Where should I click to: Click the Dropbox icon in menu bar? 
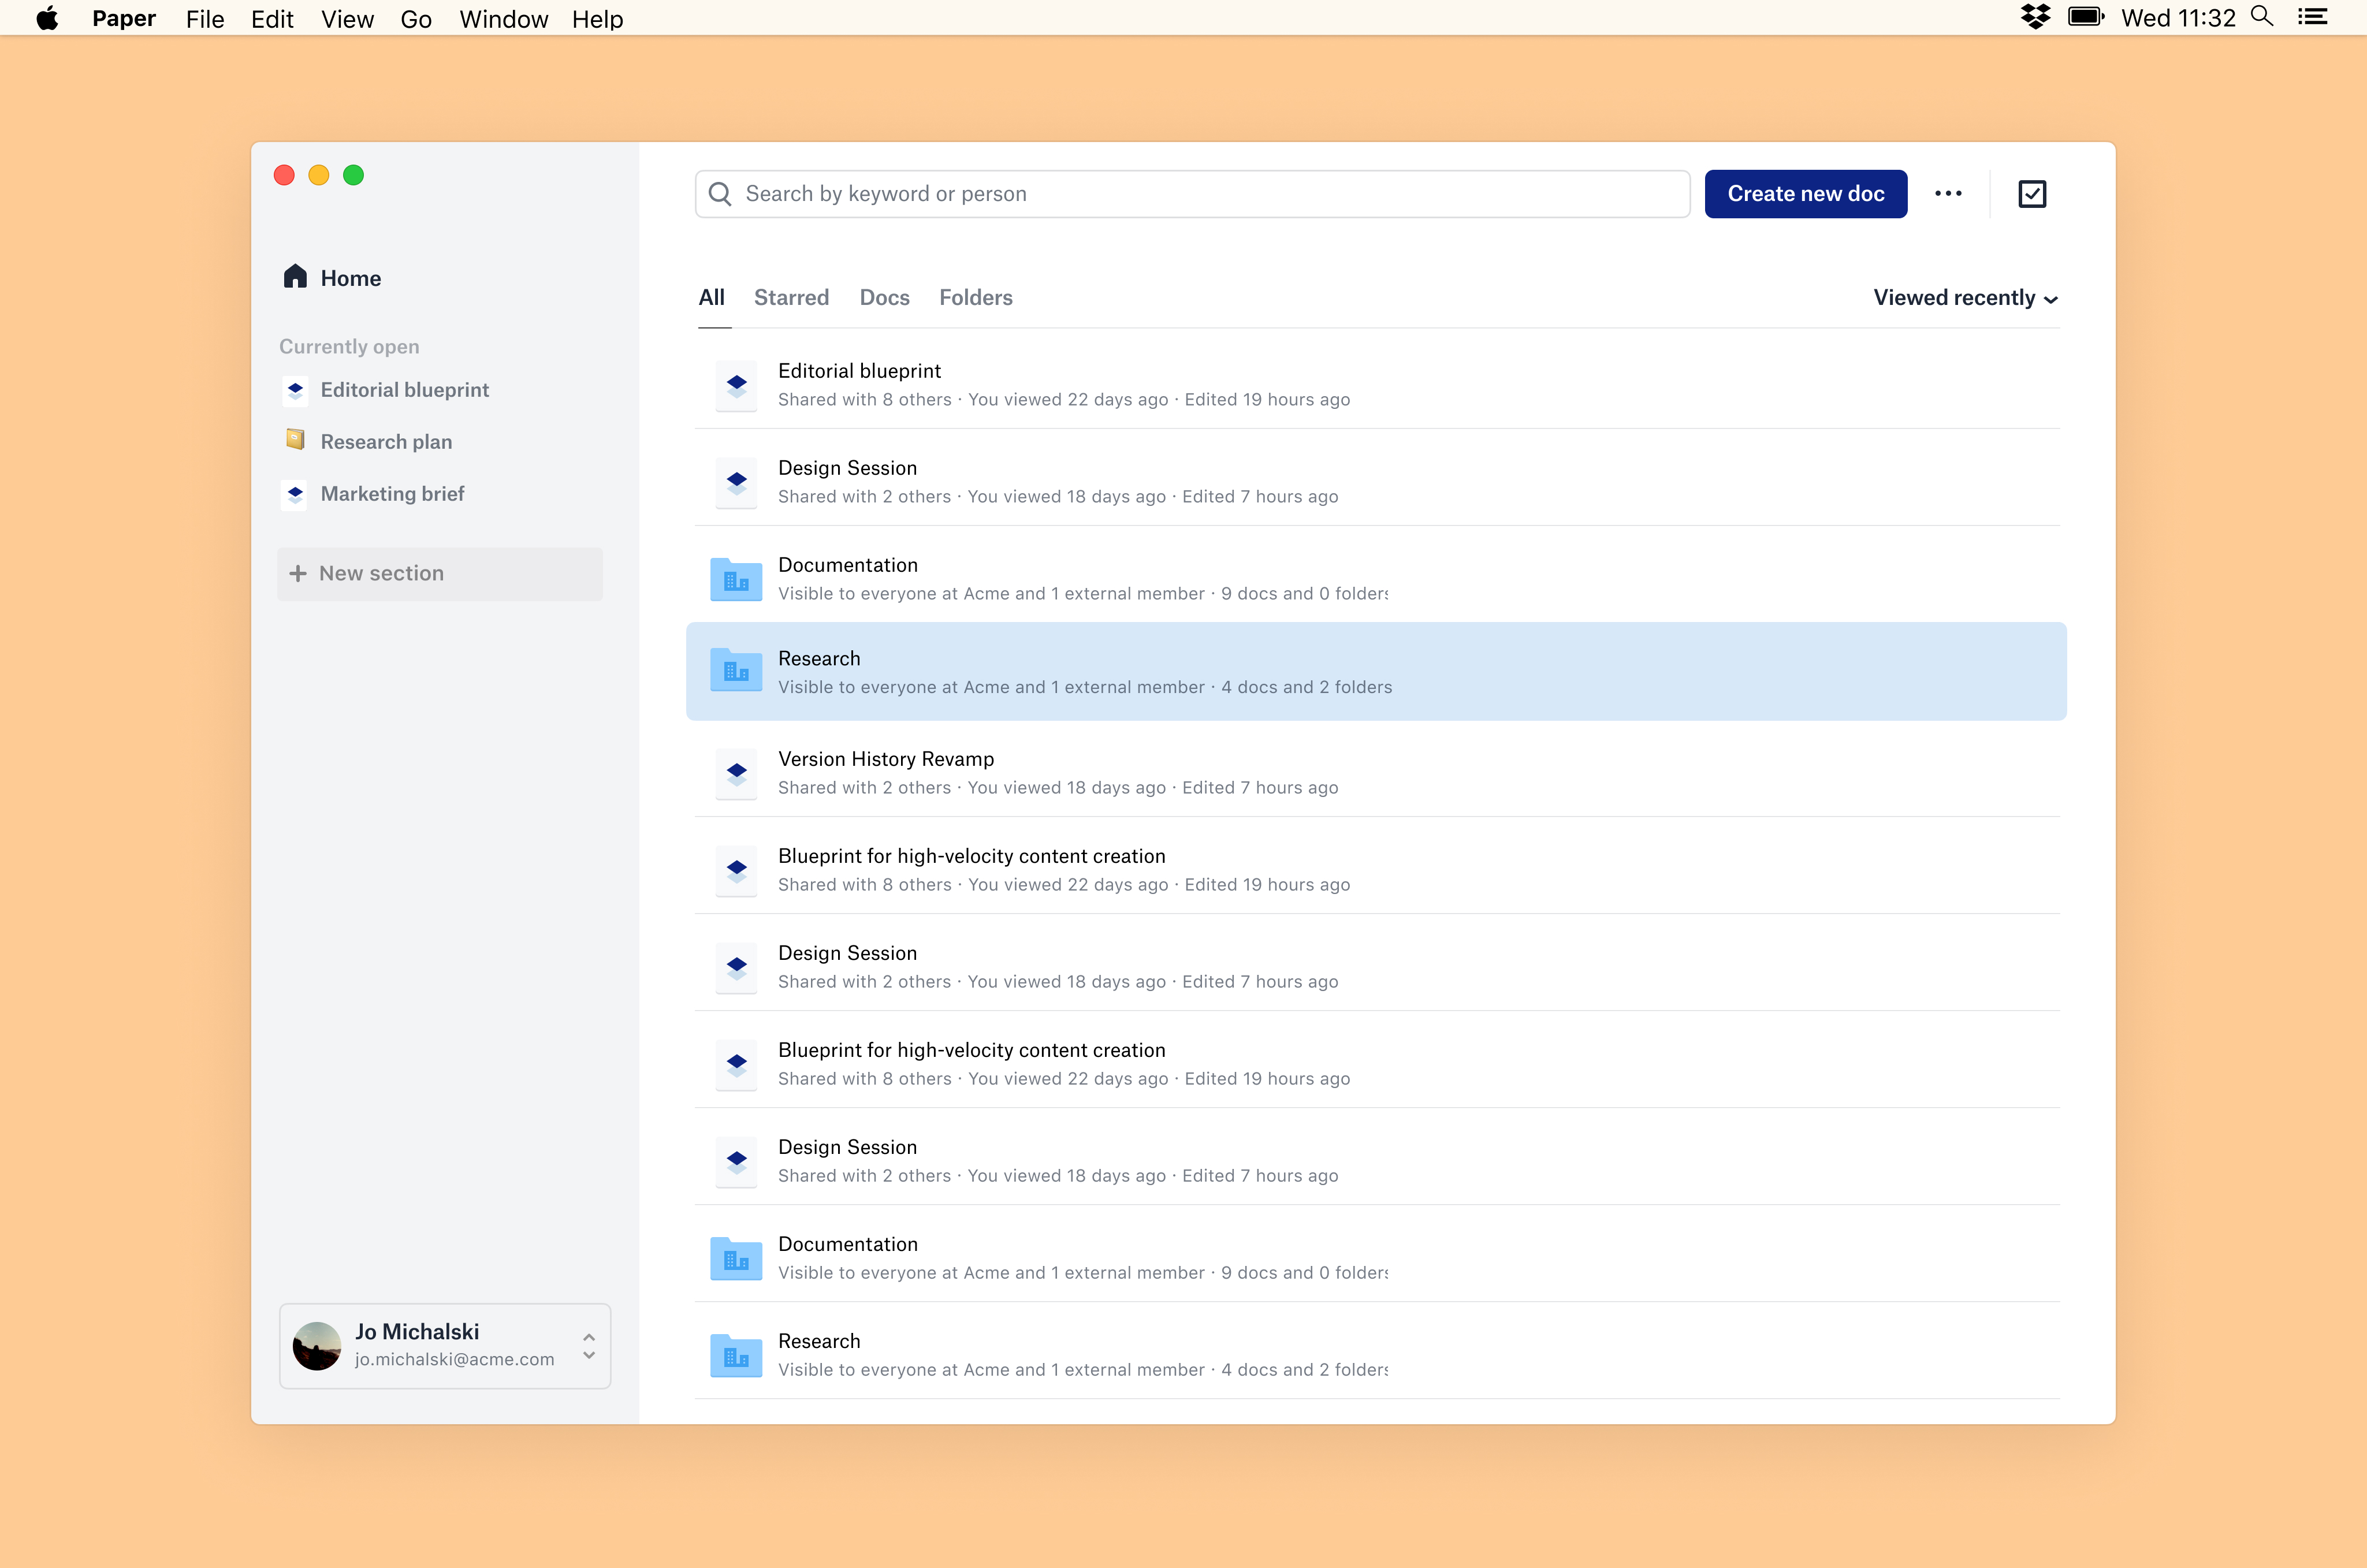[x=2035, y=18]
